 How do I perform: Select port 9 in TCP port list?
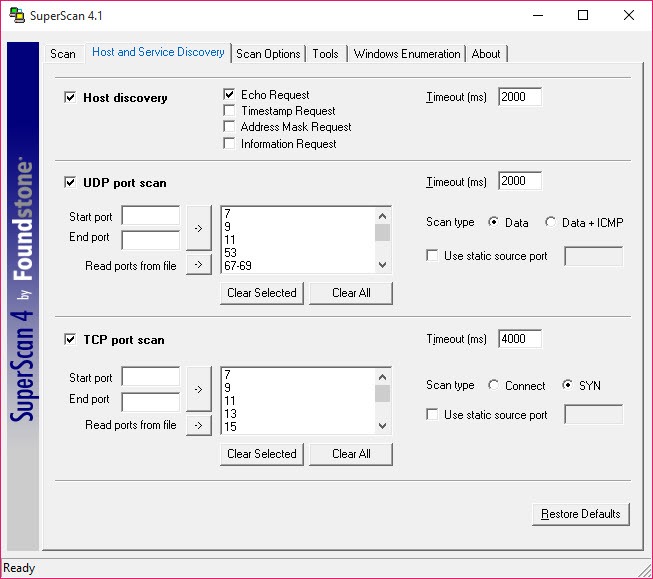pos(298,387)
